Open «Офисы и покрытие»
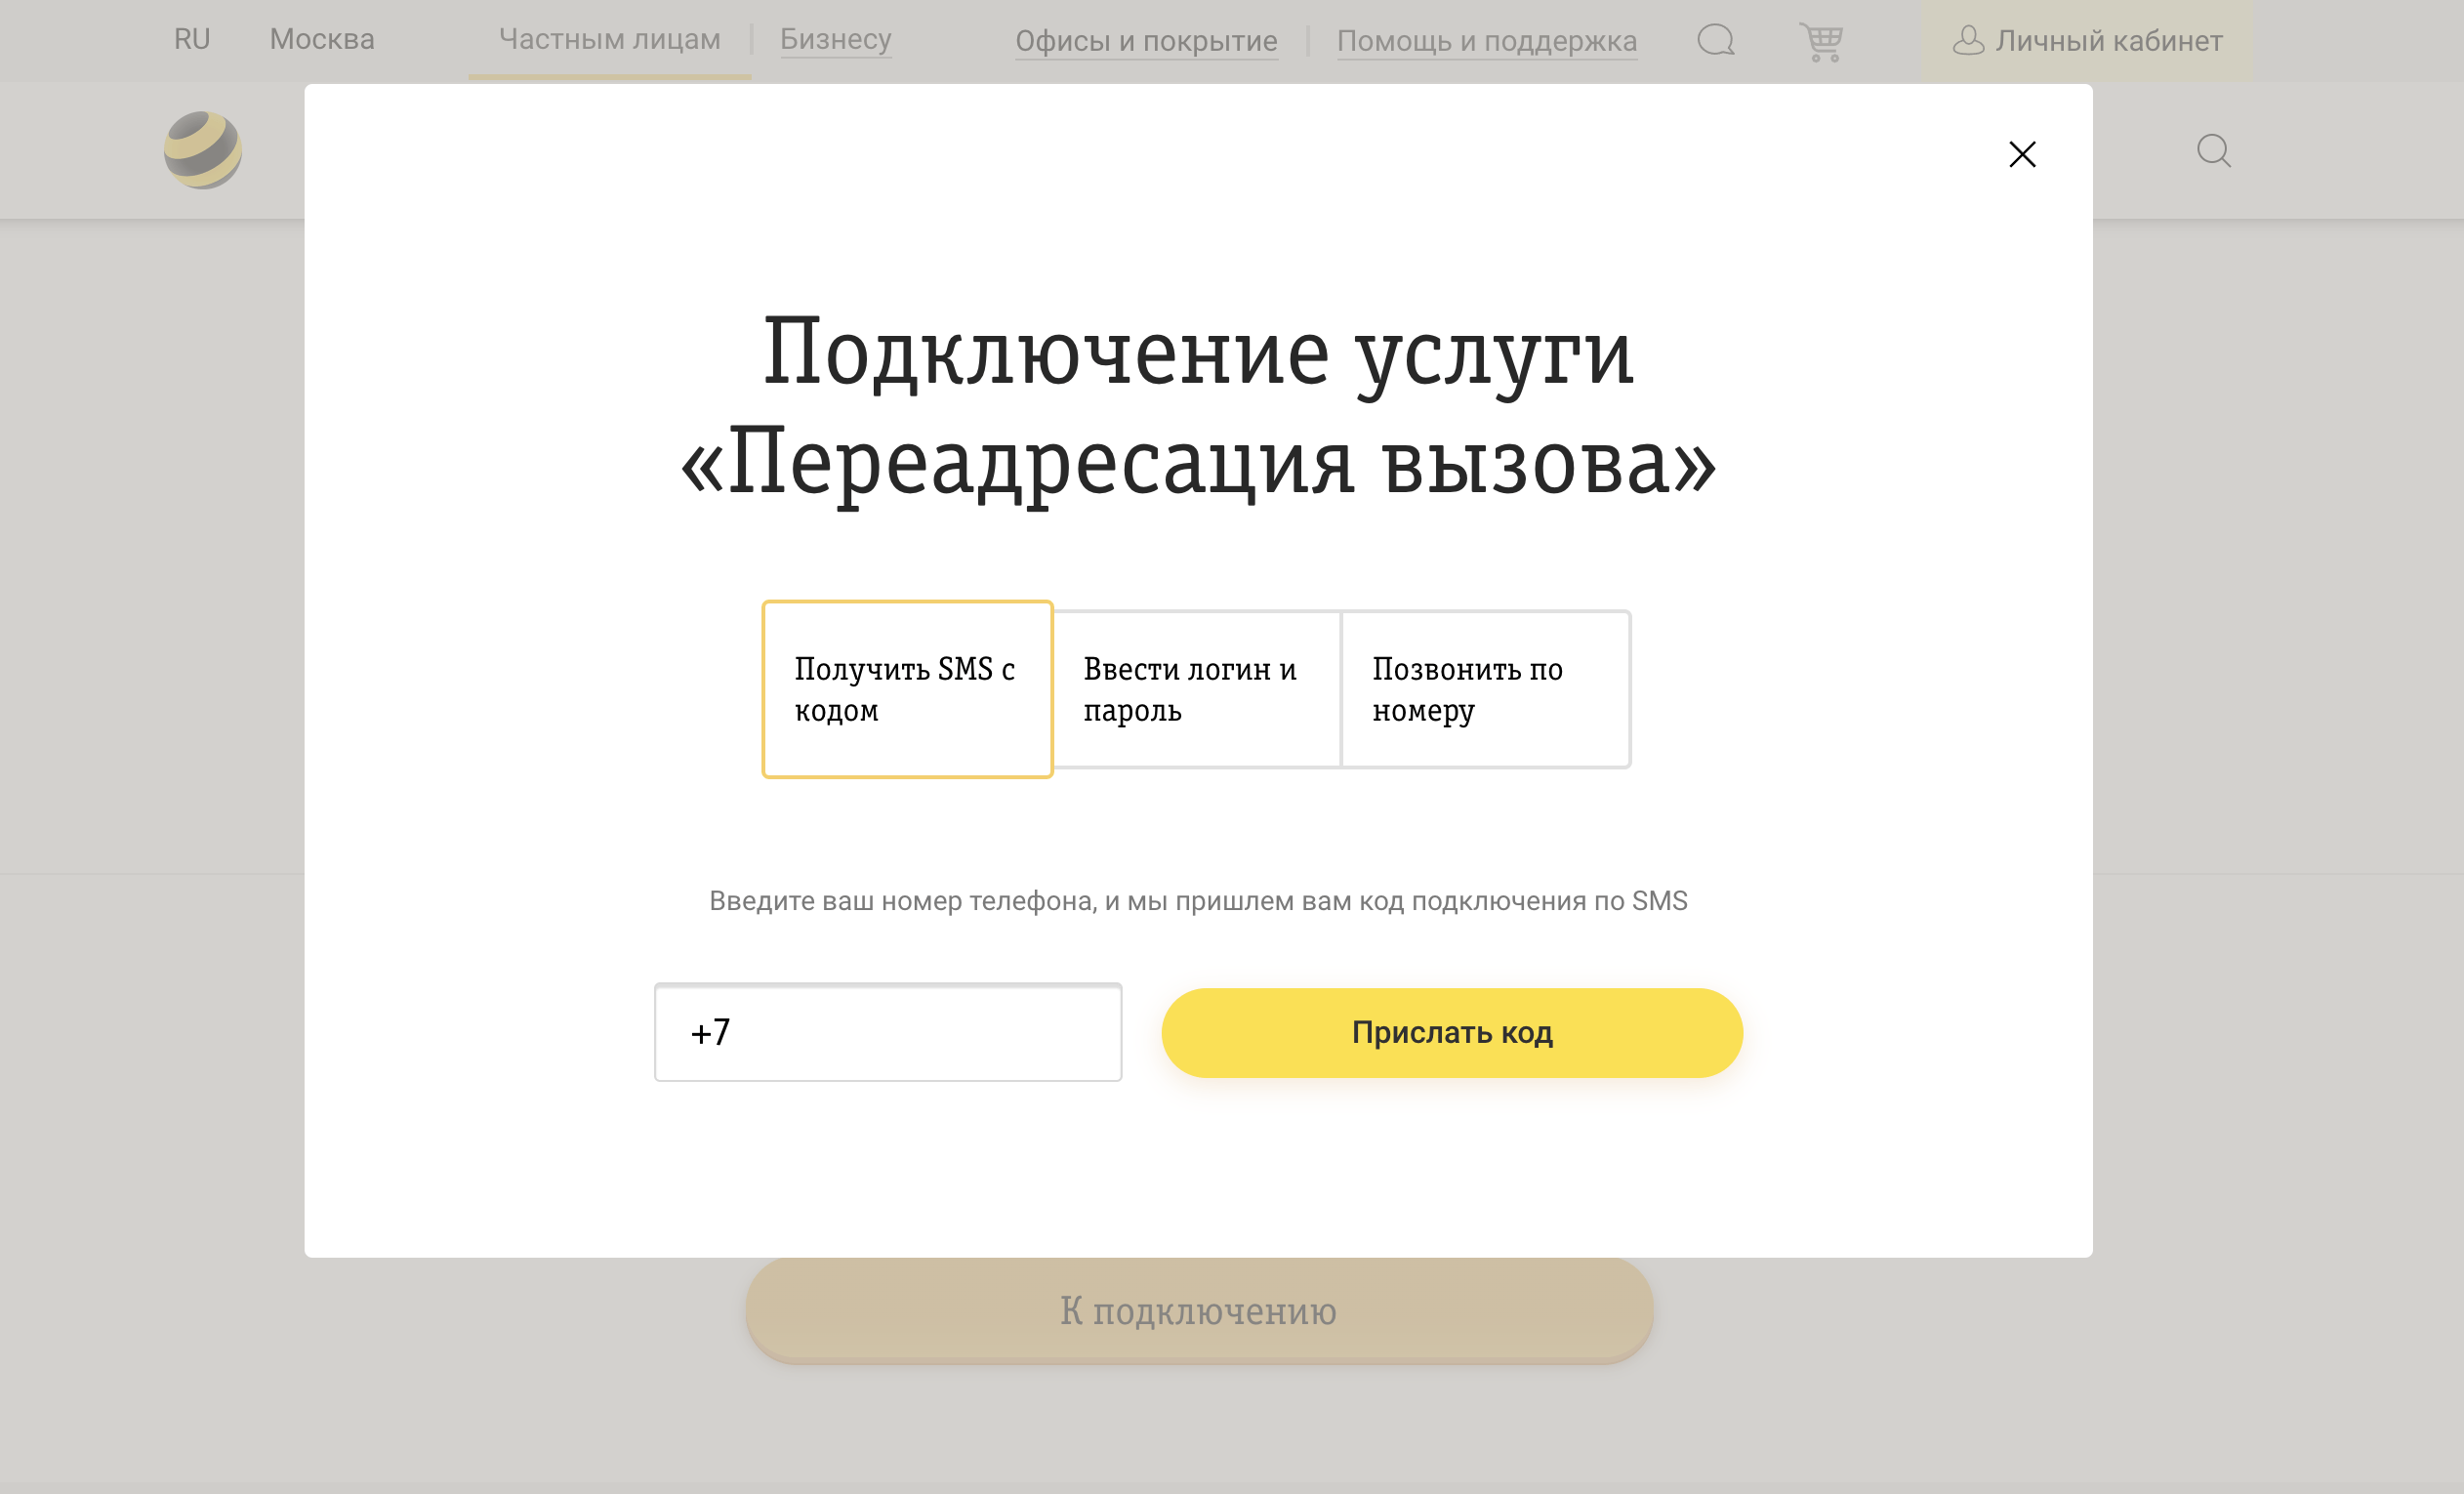2464x1494 pixels. 1146,42
